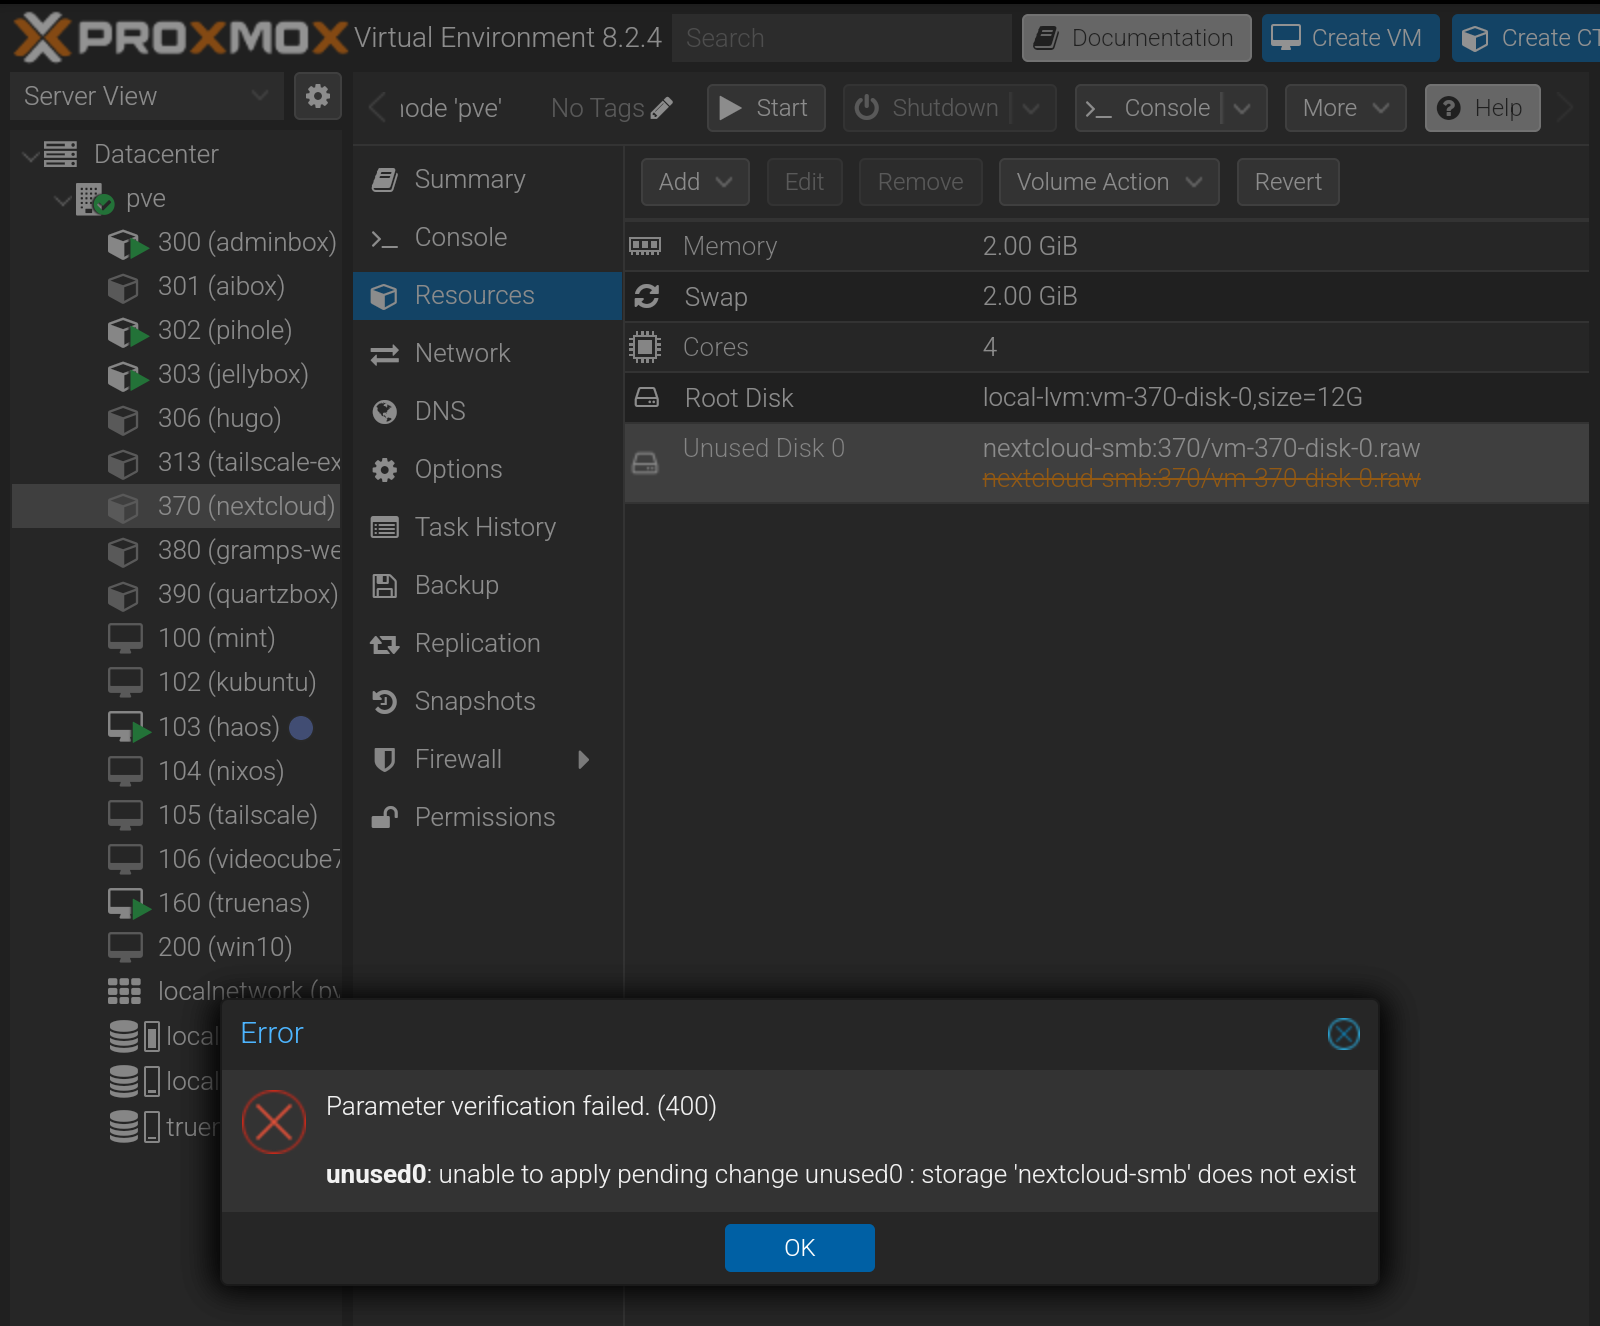Open the More dropdown menu
Image resolution: width=1600 pixels, height=1326 pixels.
click(x=1346, y=108)
